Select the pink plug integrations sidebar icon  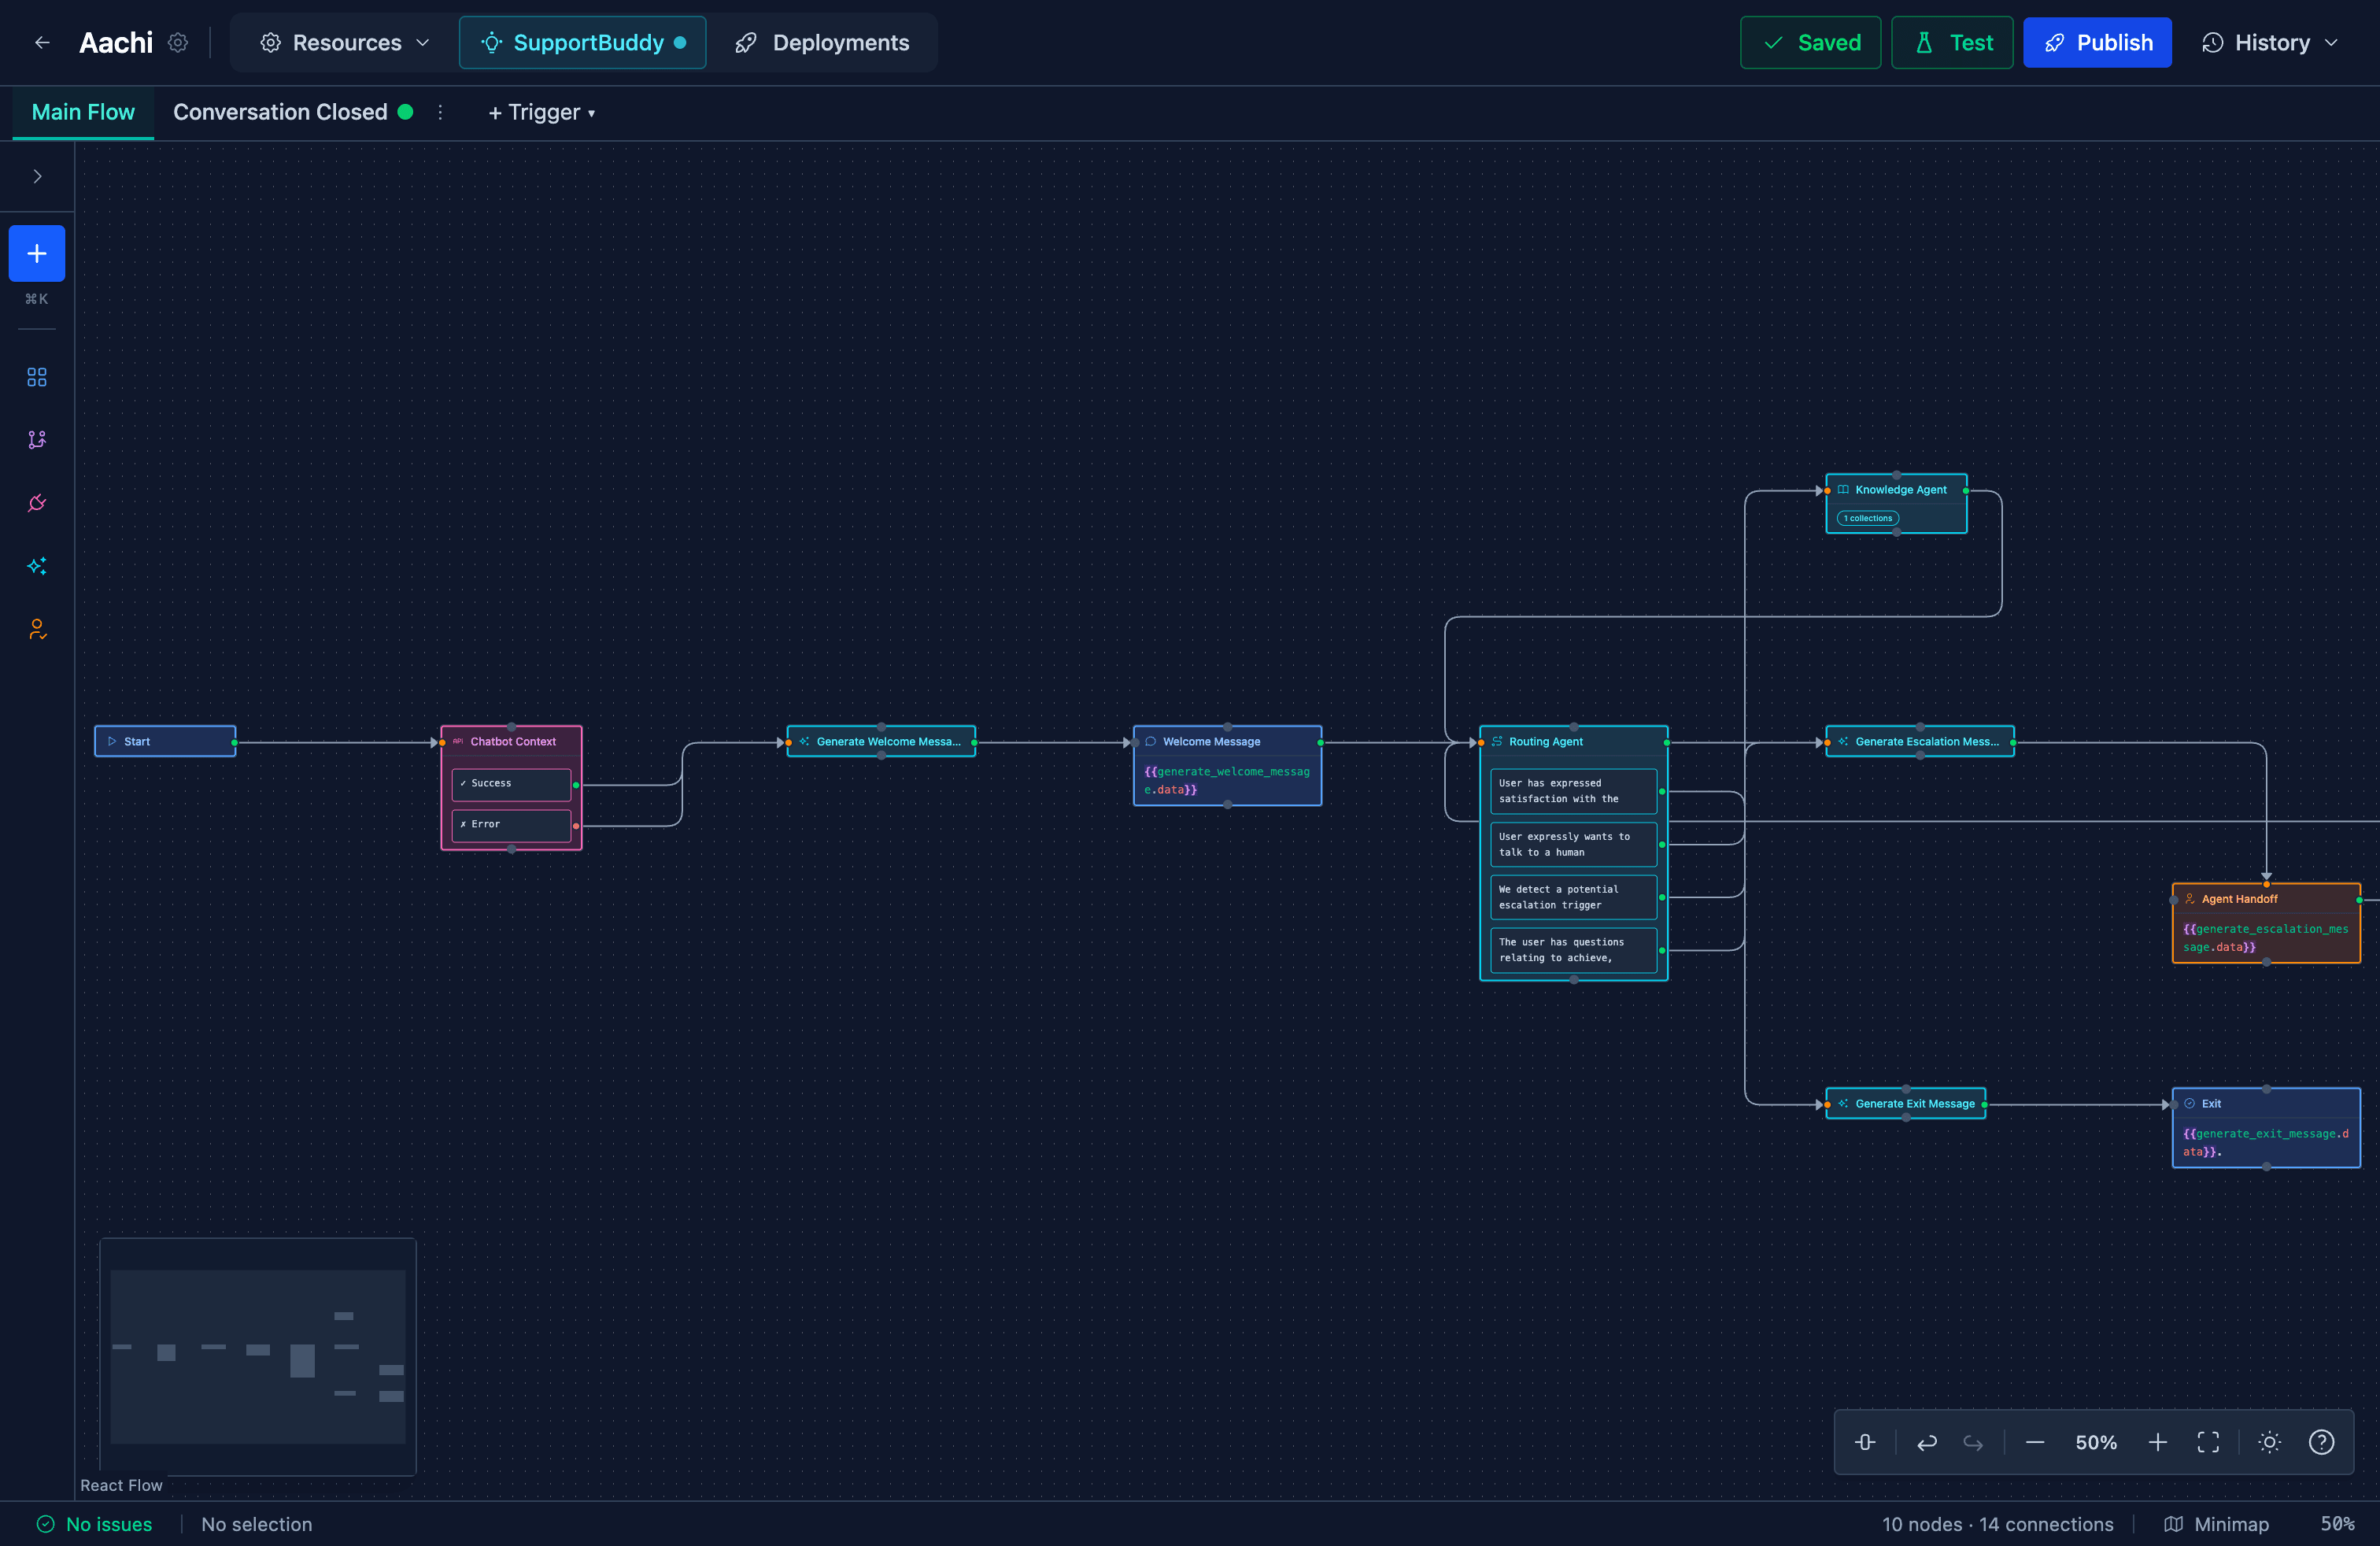coord(37,503)
